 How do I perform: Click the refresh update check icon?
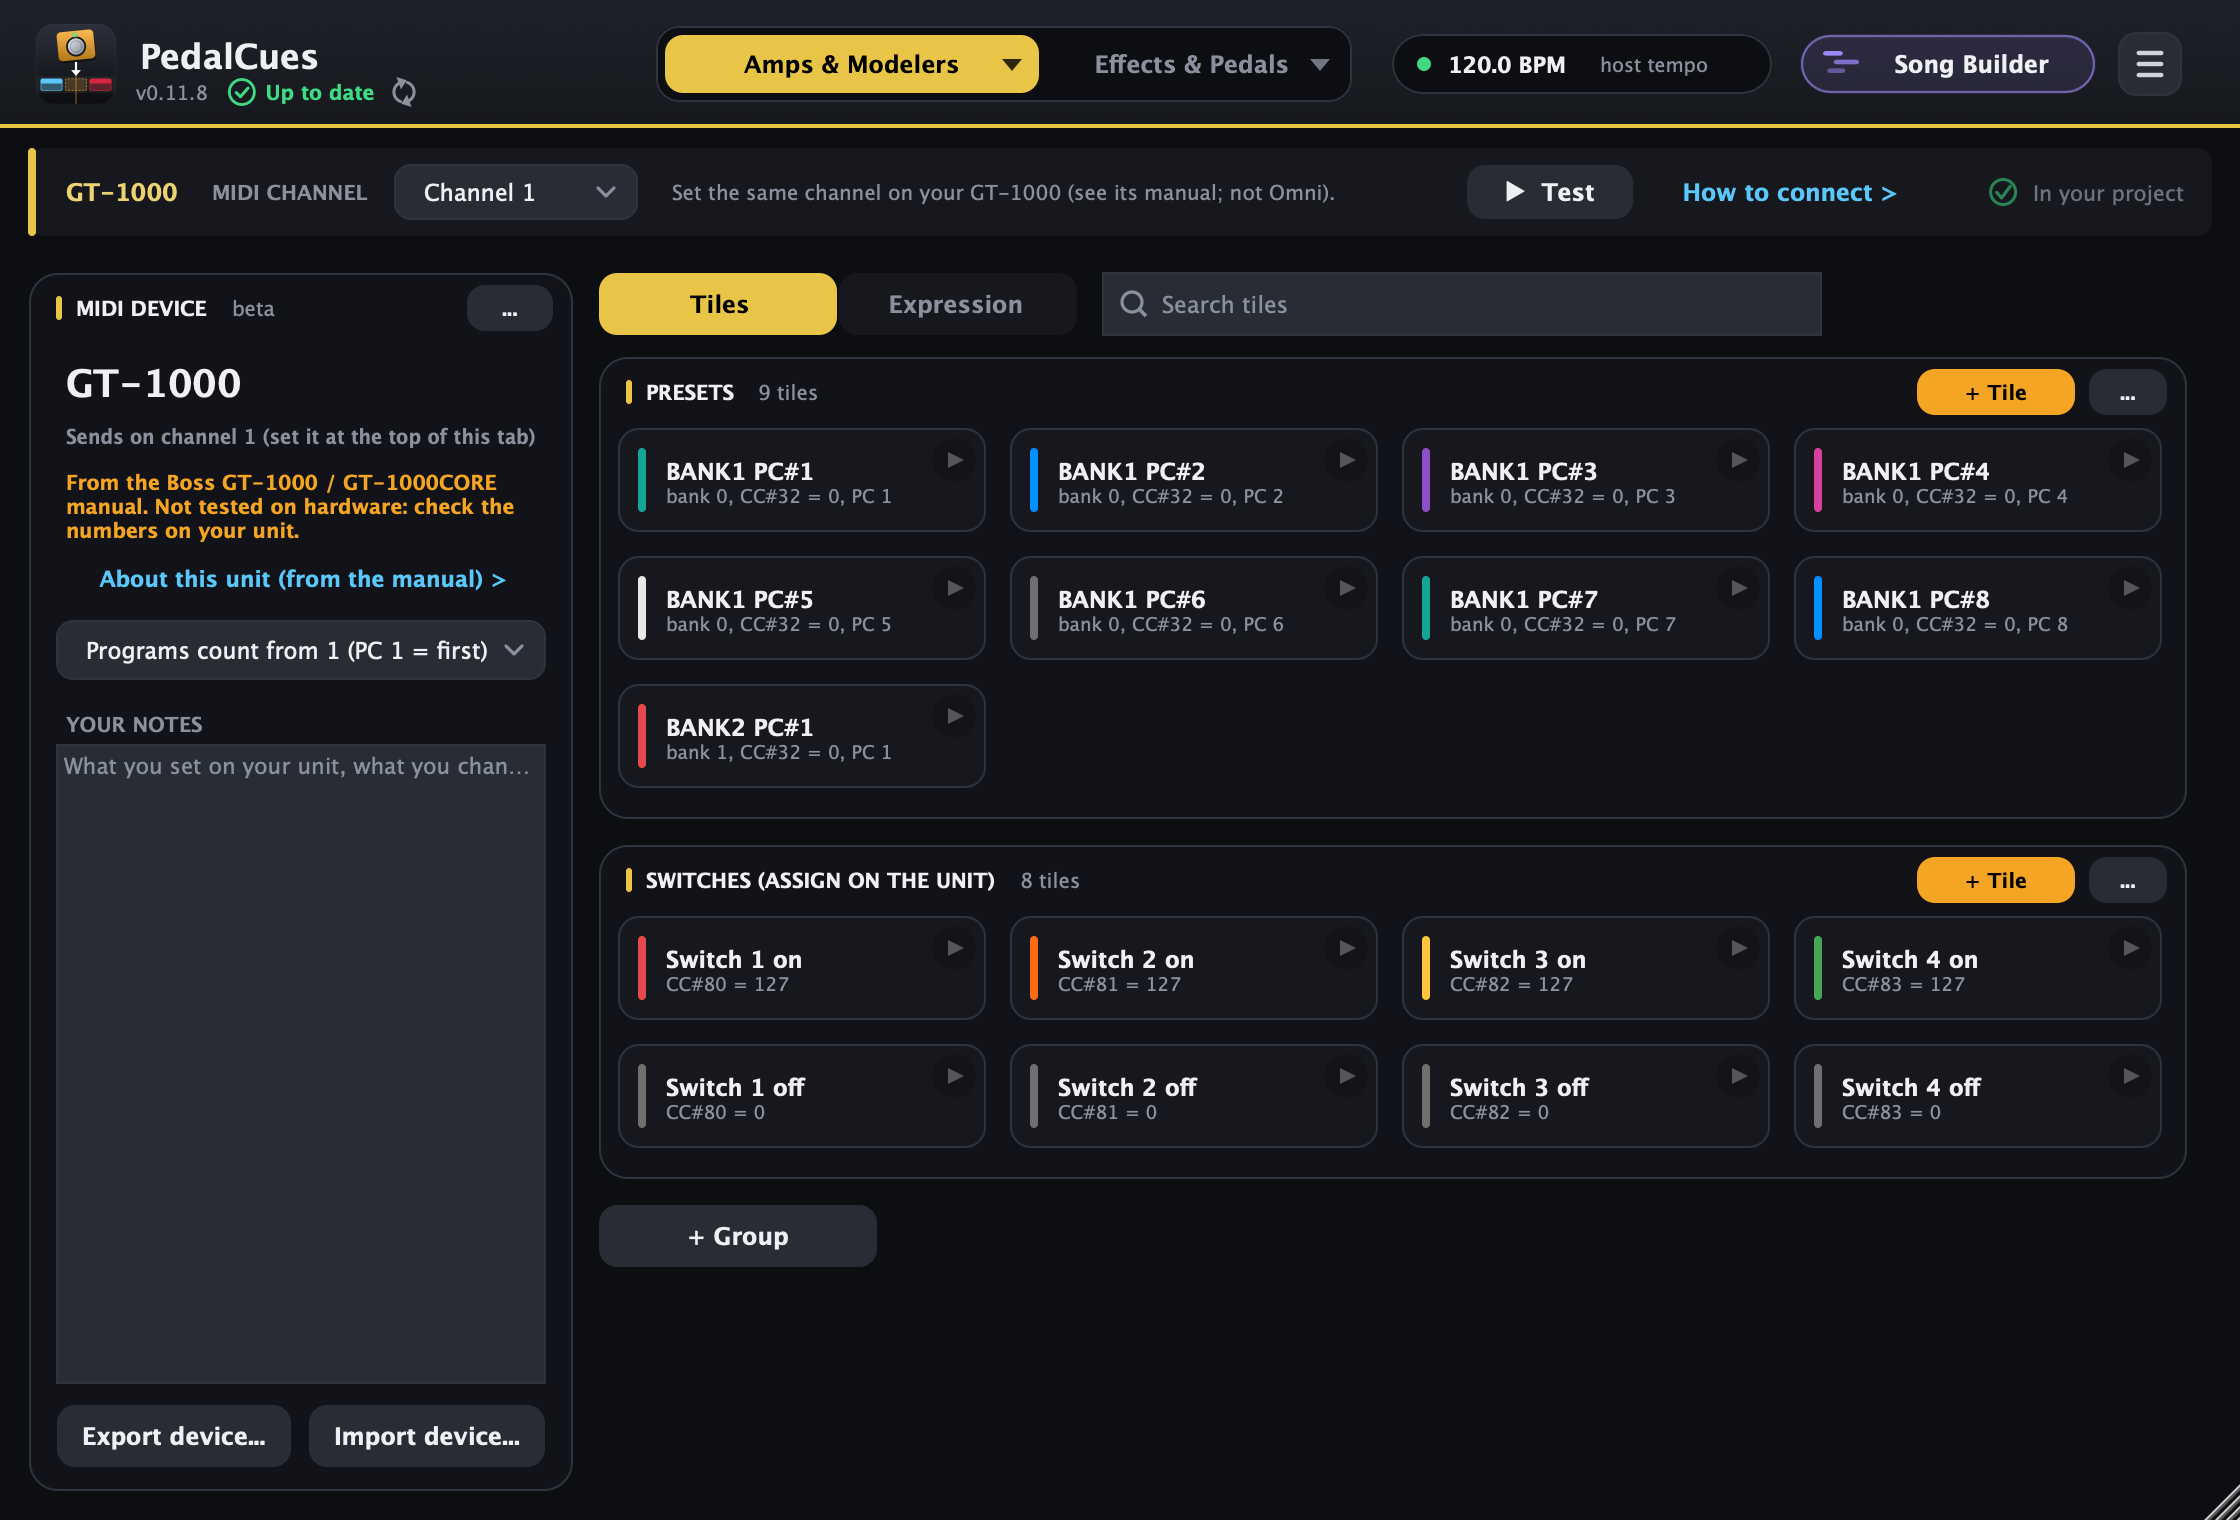point(404,92)
